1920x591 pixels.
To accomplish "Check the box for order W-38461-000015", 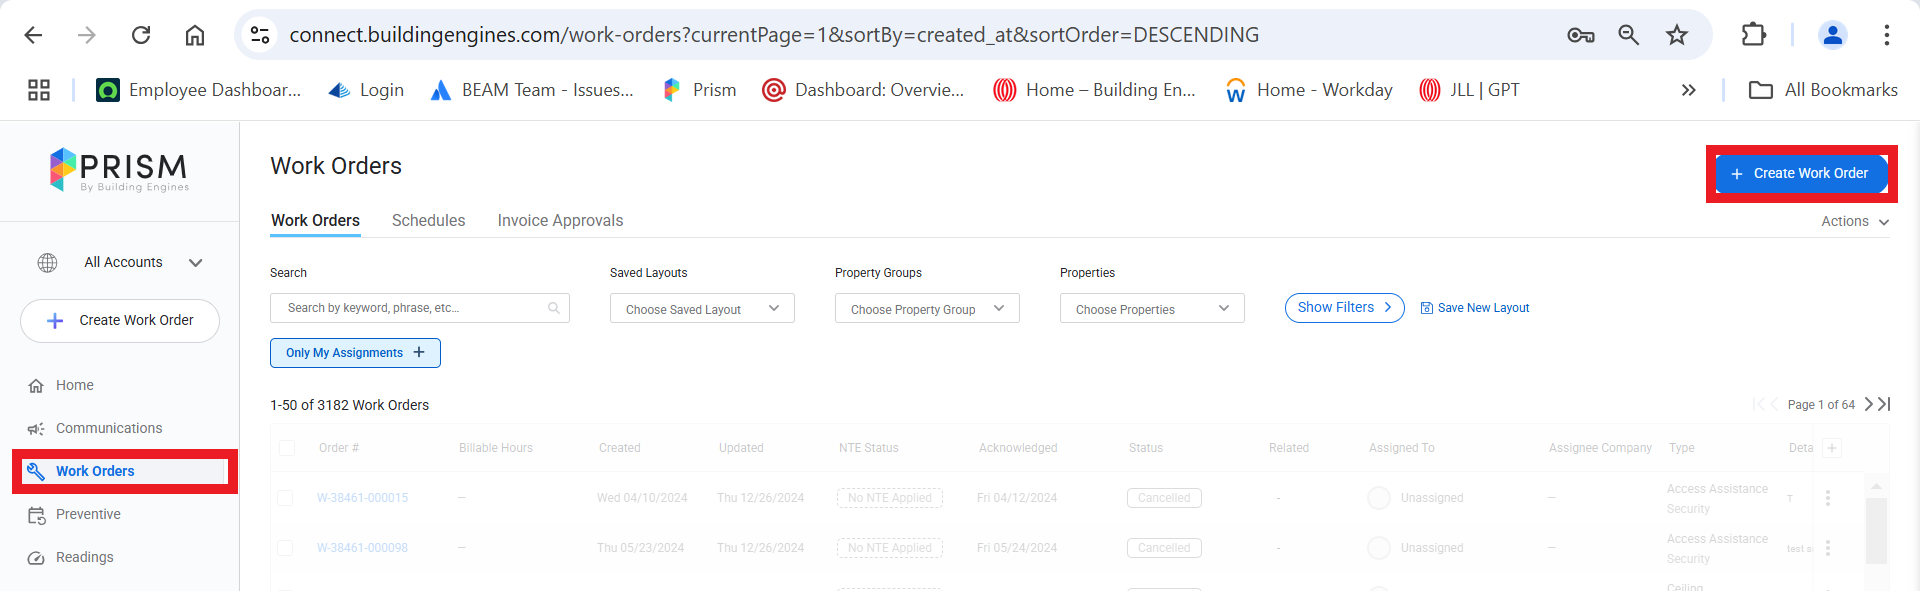I will click(x=285, y=498).
